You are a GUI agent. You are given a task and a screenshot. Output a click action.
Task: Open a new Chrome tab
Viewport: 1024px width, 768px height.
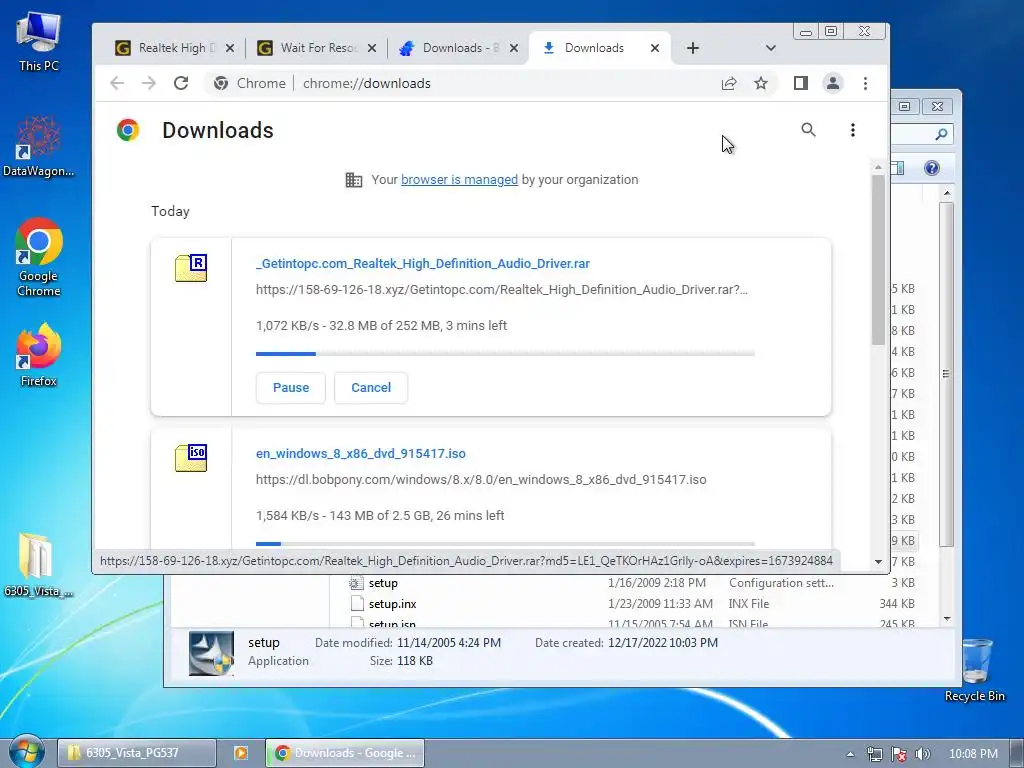[x=693, y=48]
